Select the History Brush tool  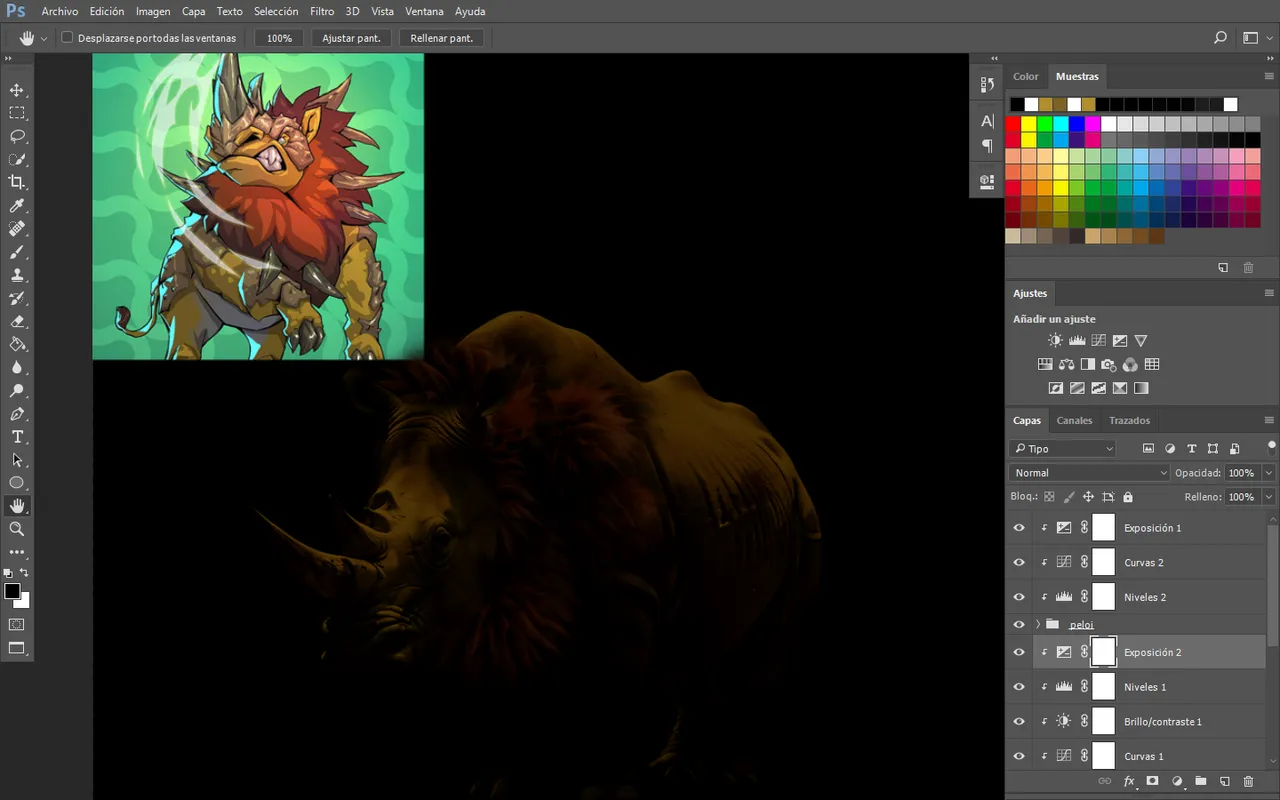coord(17,298)
